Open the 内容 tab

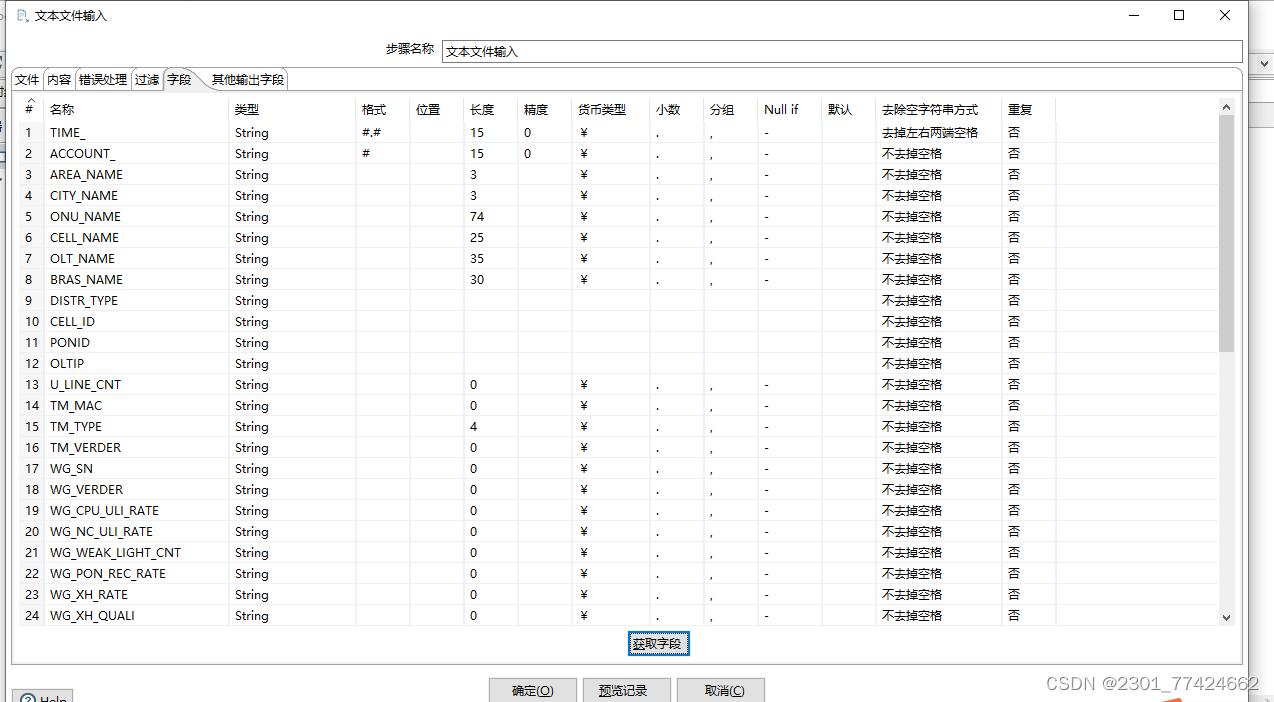[58, 78]
